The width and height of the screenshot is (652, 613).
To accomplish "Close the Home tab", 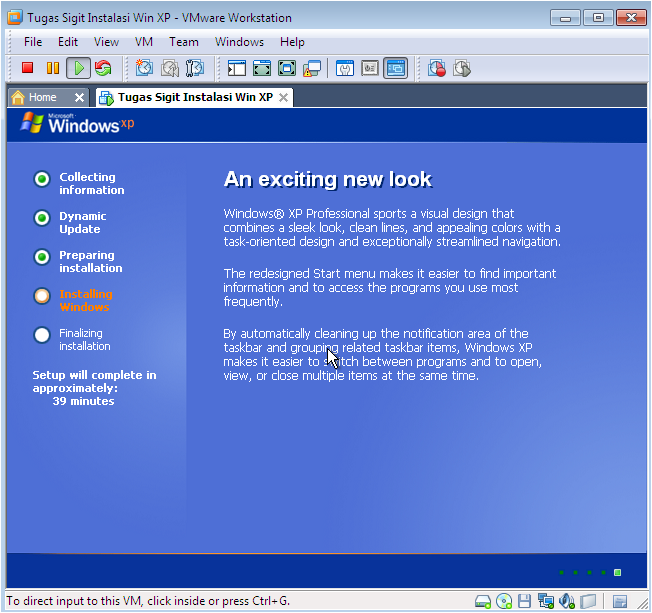I will coord(79,98).
